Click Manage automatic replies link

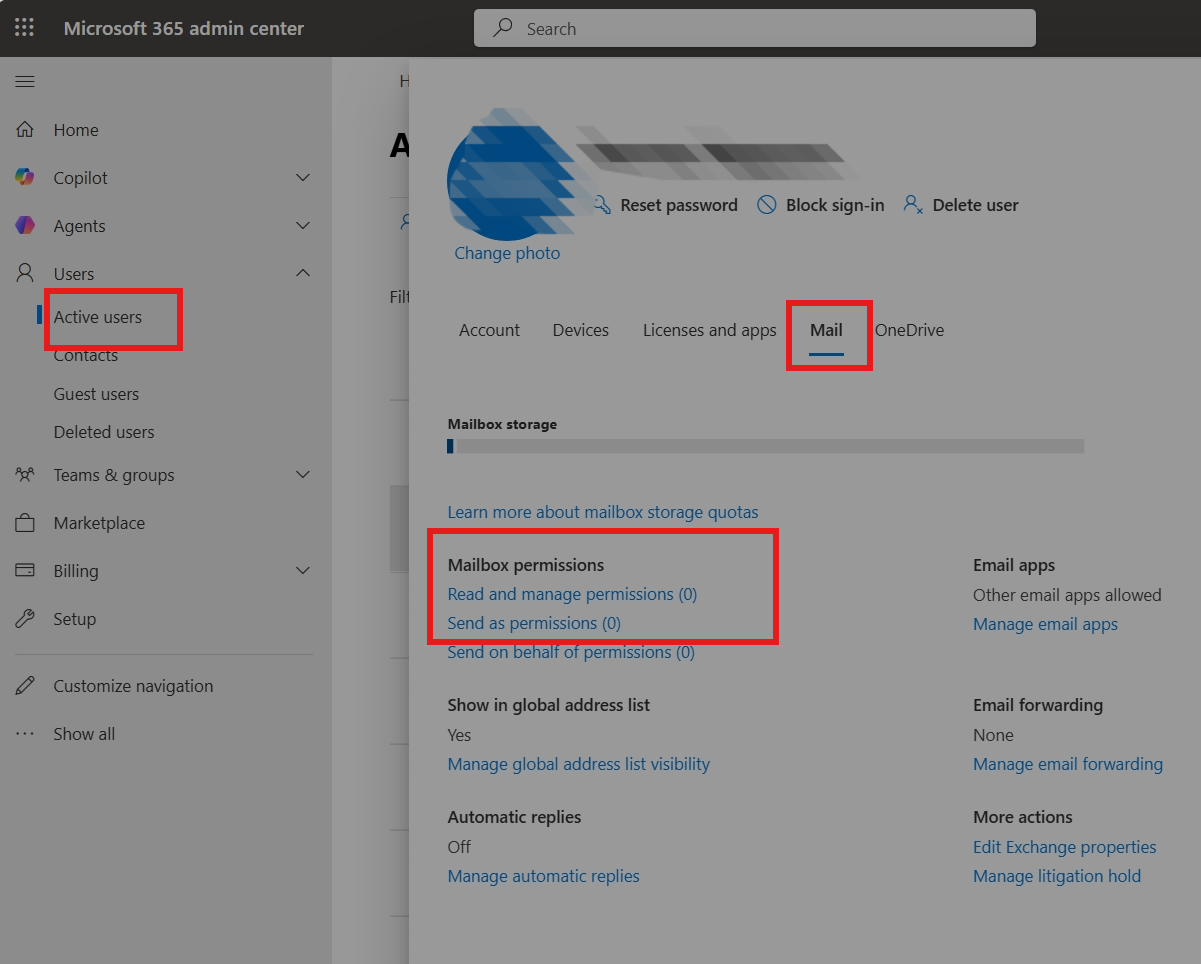[x=544, y=876]
